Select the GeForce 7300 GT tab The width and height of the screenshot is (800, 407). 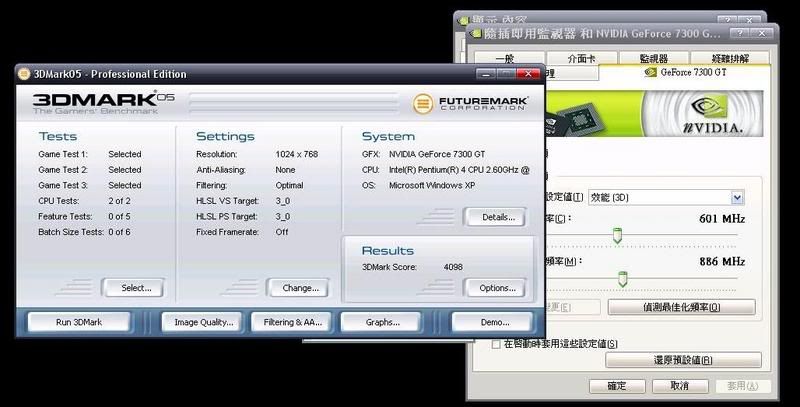[685, 72]
